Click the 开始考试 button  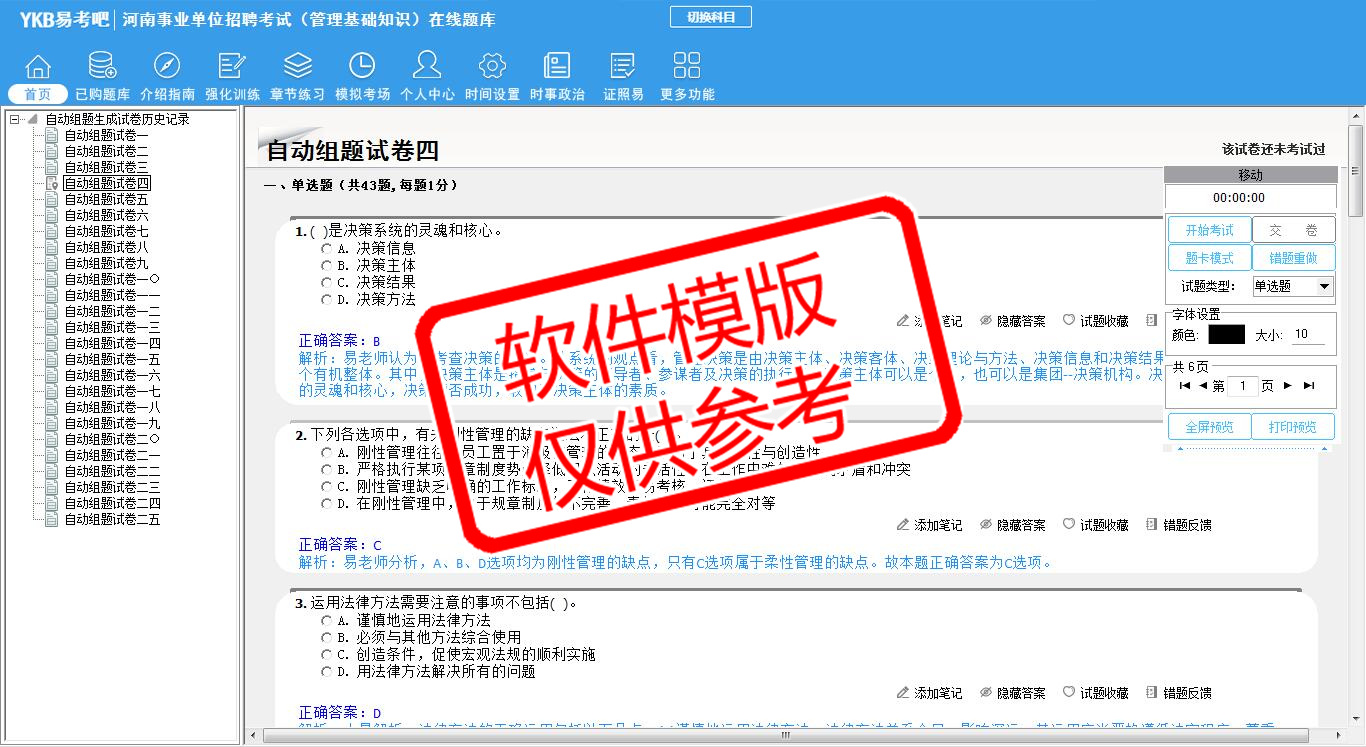(1209, 230)
